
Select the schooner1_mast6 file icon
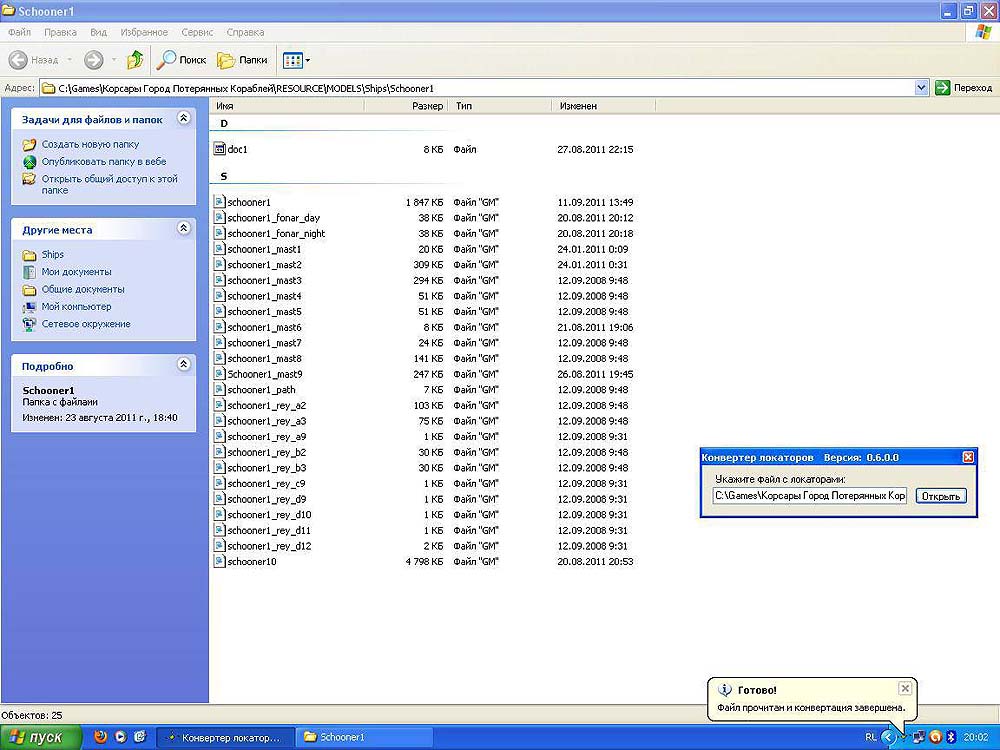(x=219, y=327)
